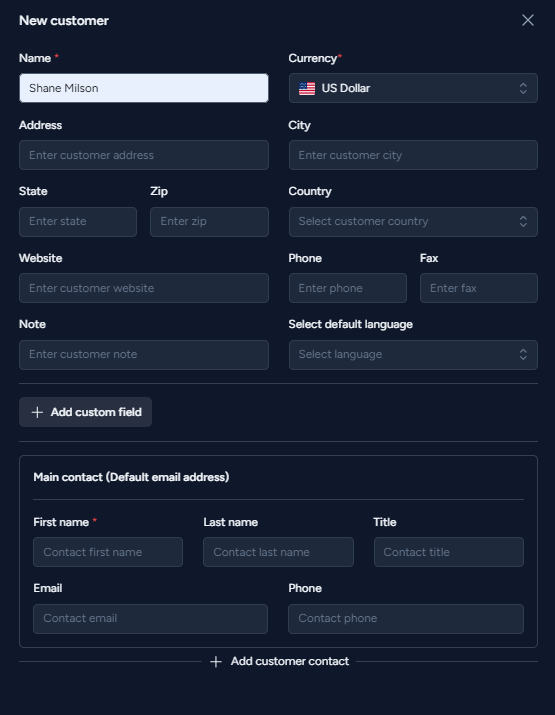Image resolution: width=555 pixels, height=715 pixels.
Task: Focus the Enter zip field
Action: pos(209,222)
